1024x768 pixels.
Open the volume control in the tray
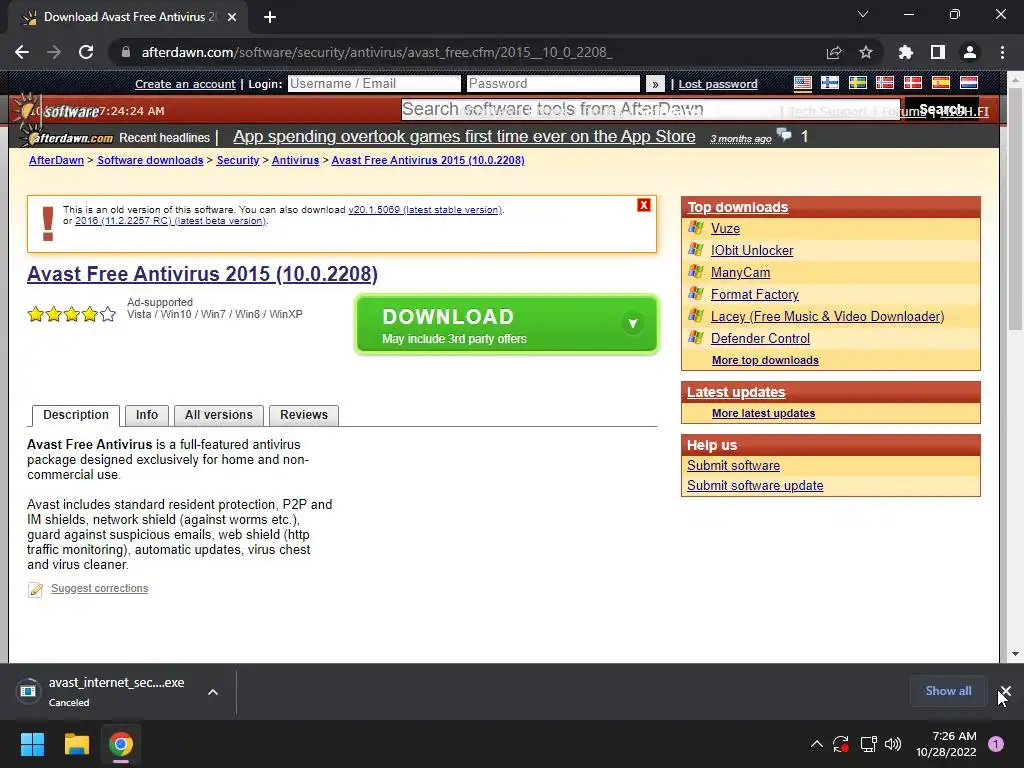(x=893, y=744)
